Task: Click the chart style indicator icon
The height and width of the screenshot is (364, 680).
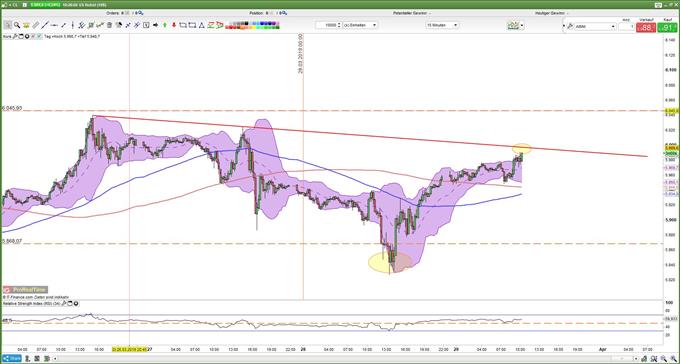Action: coord(513,26)
